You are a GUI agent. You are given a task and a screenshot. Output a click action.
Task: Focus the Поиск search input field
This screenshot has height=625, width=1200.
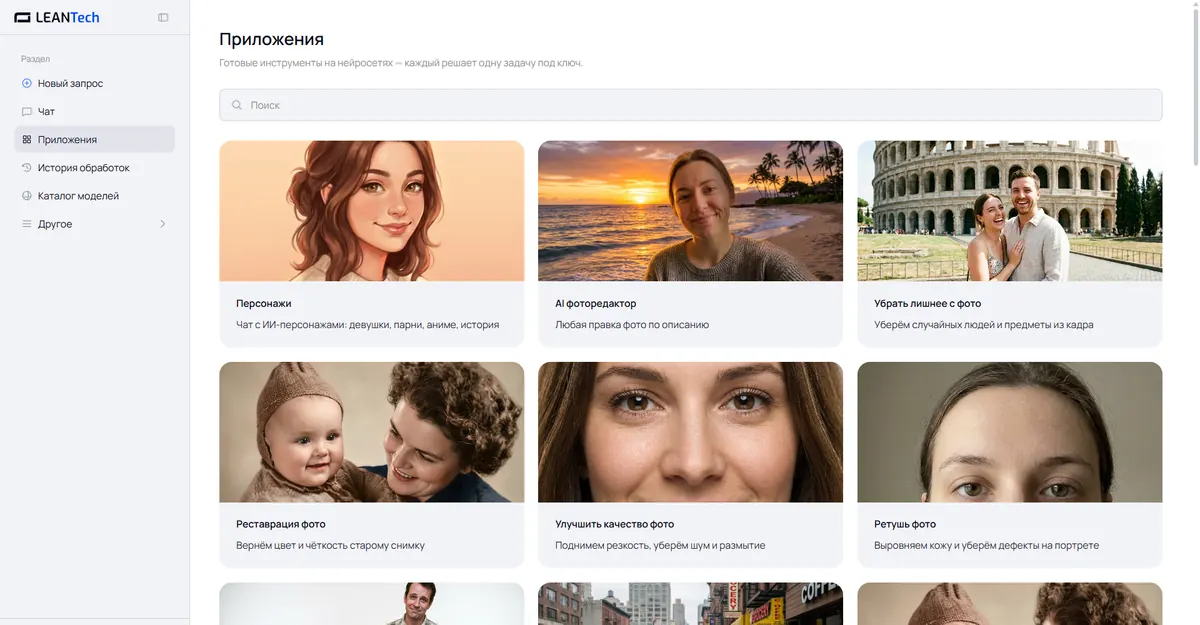(x=691, y=105)
